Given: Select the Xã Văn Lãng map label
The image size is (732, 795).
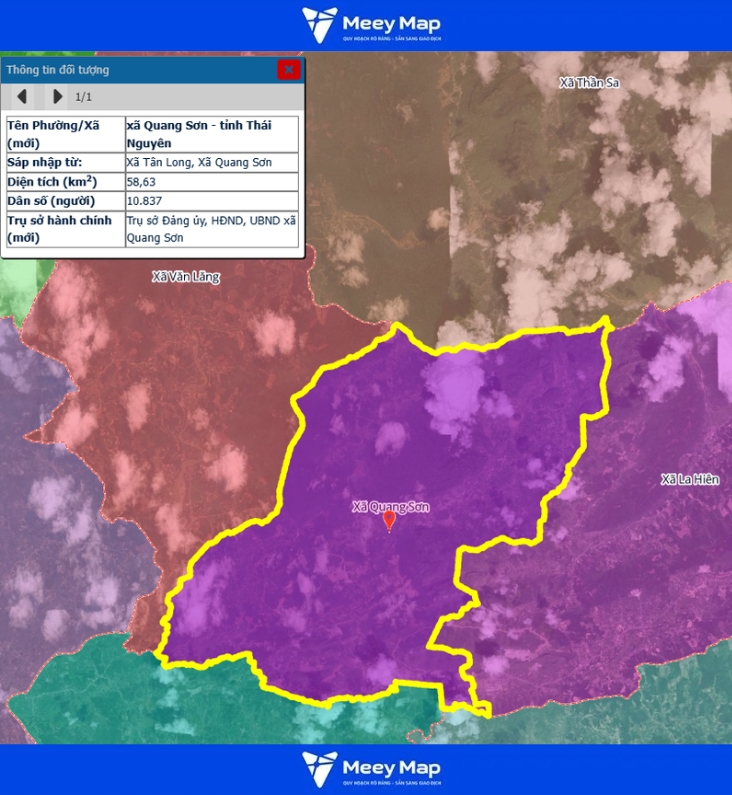Looking at the screenshot, I should pos(186,276).
